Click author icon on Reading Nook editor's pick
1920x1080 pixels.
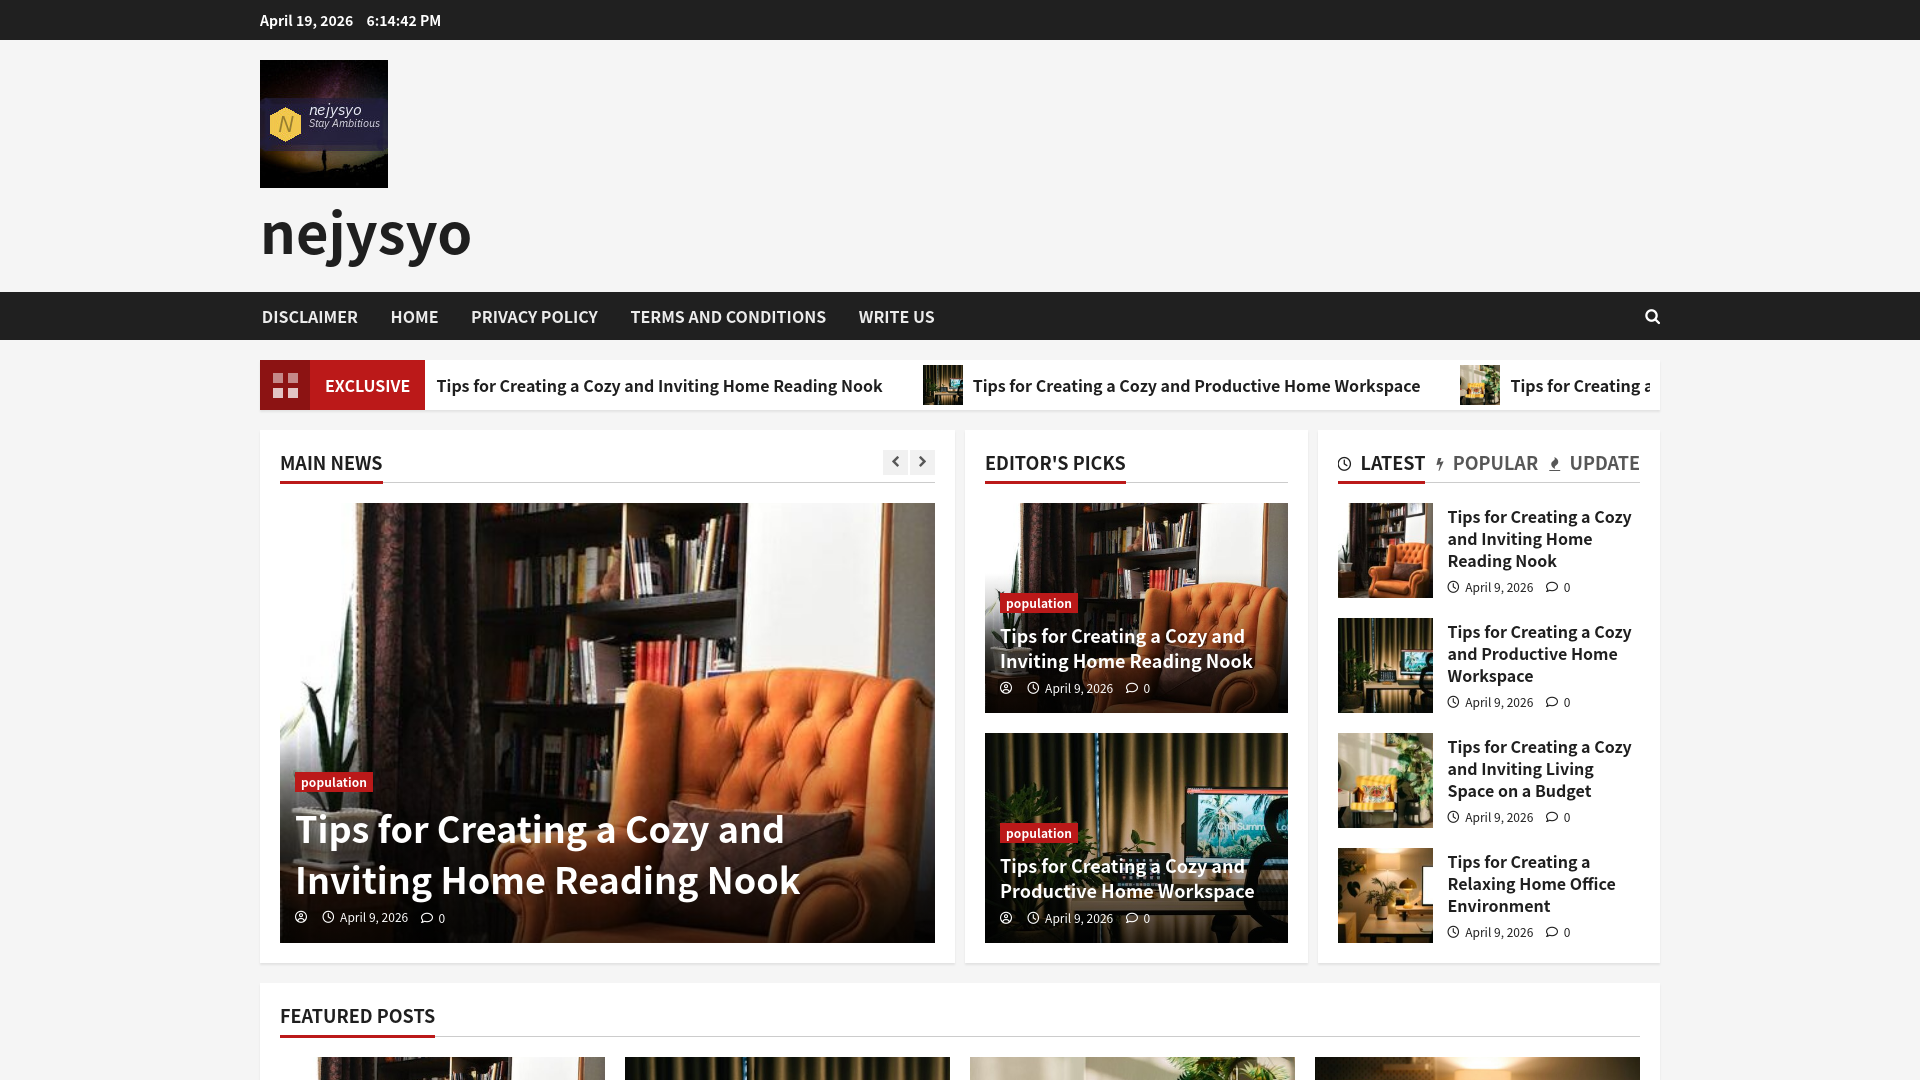tap(1006, 688)
